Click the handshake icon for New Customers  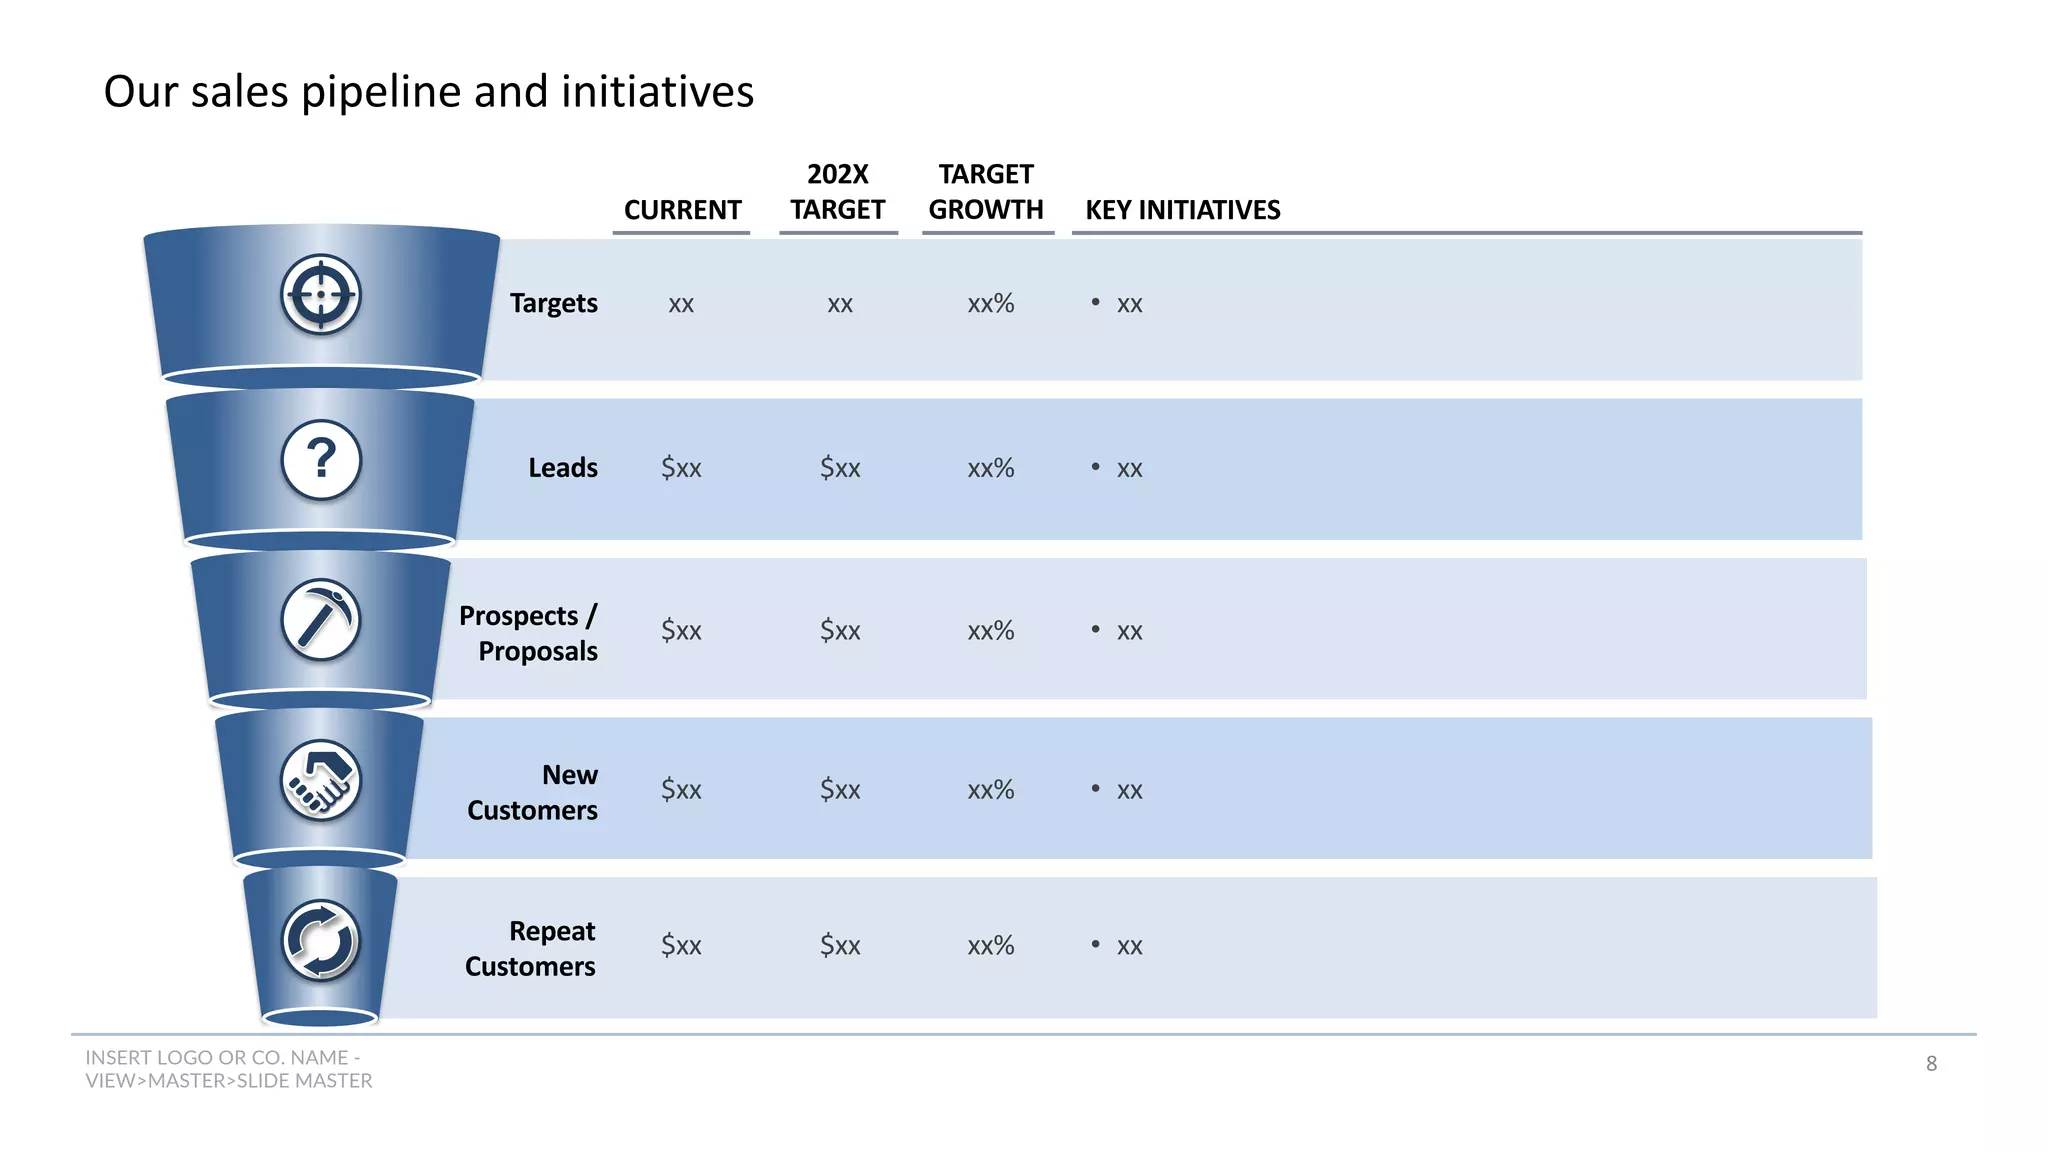[x=320, y=780]
